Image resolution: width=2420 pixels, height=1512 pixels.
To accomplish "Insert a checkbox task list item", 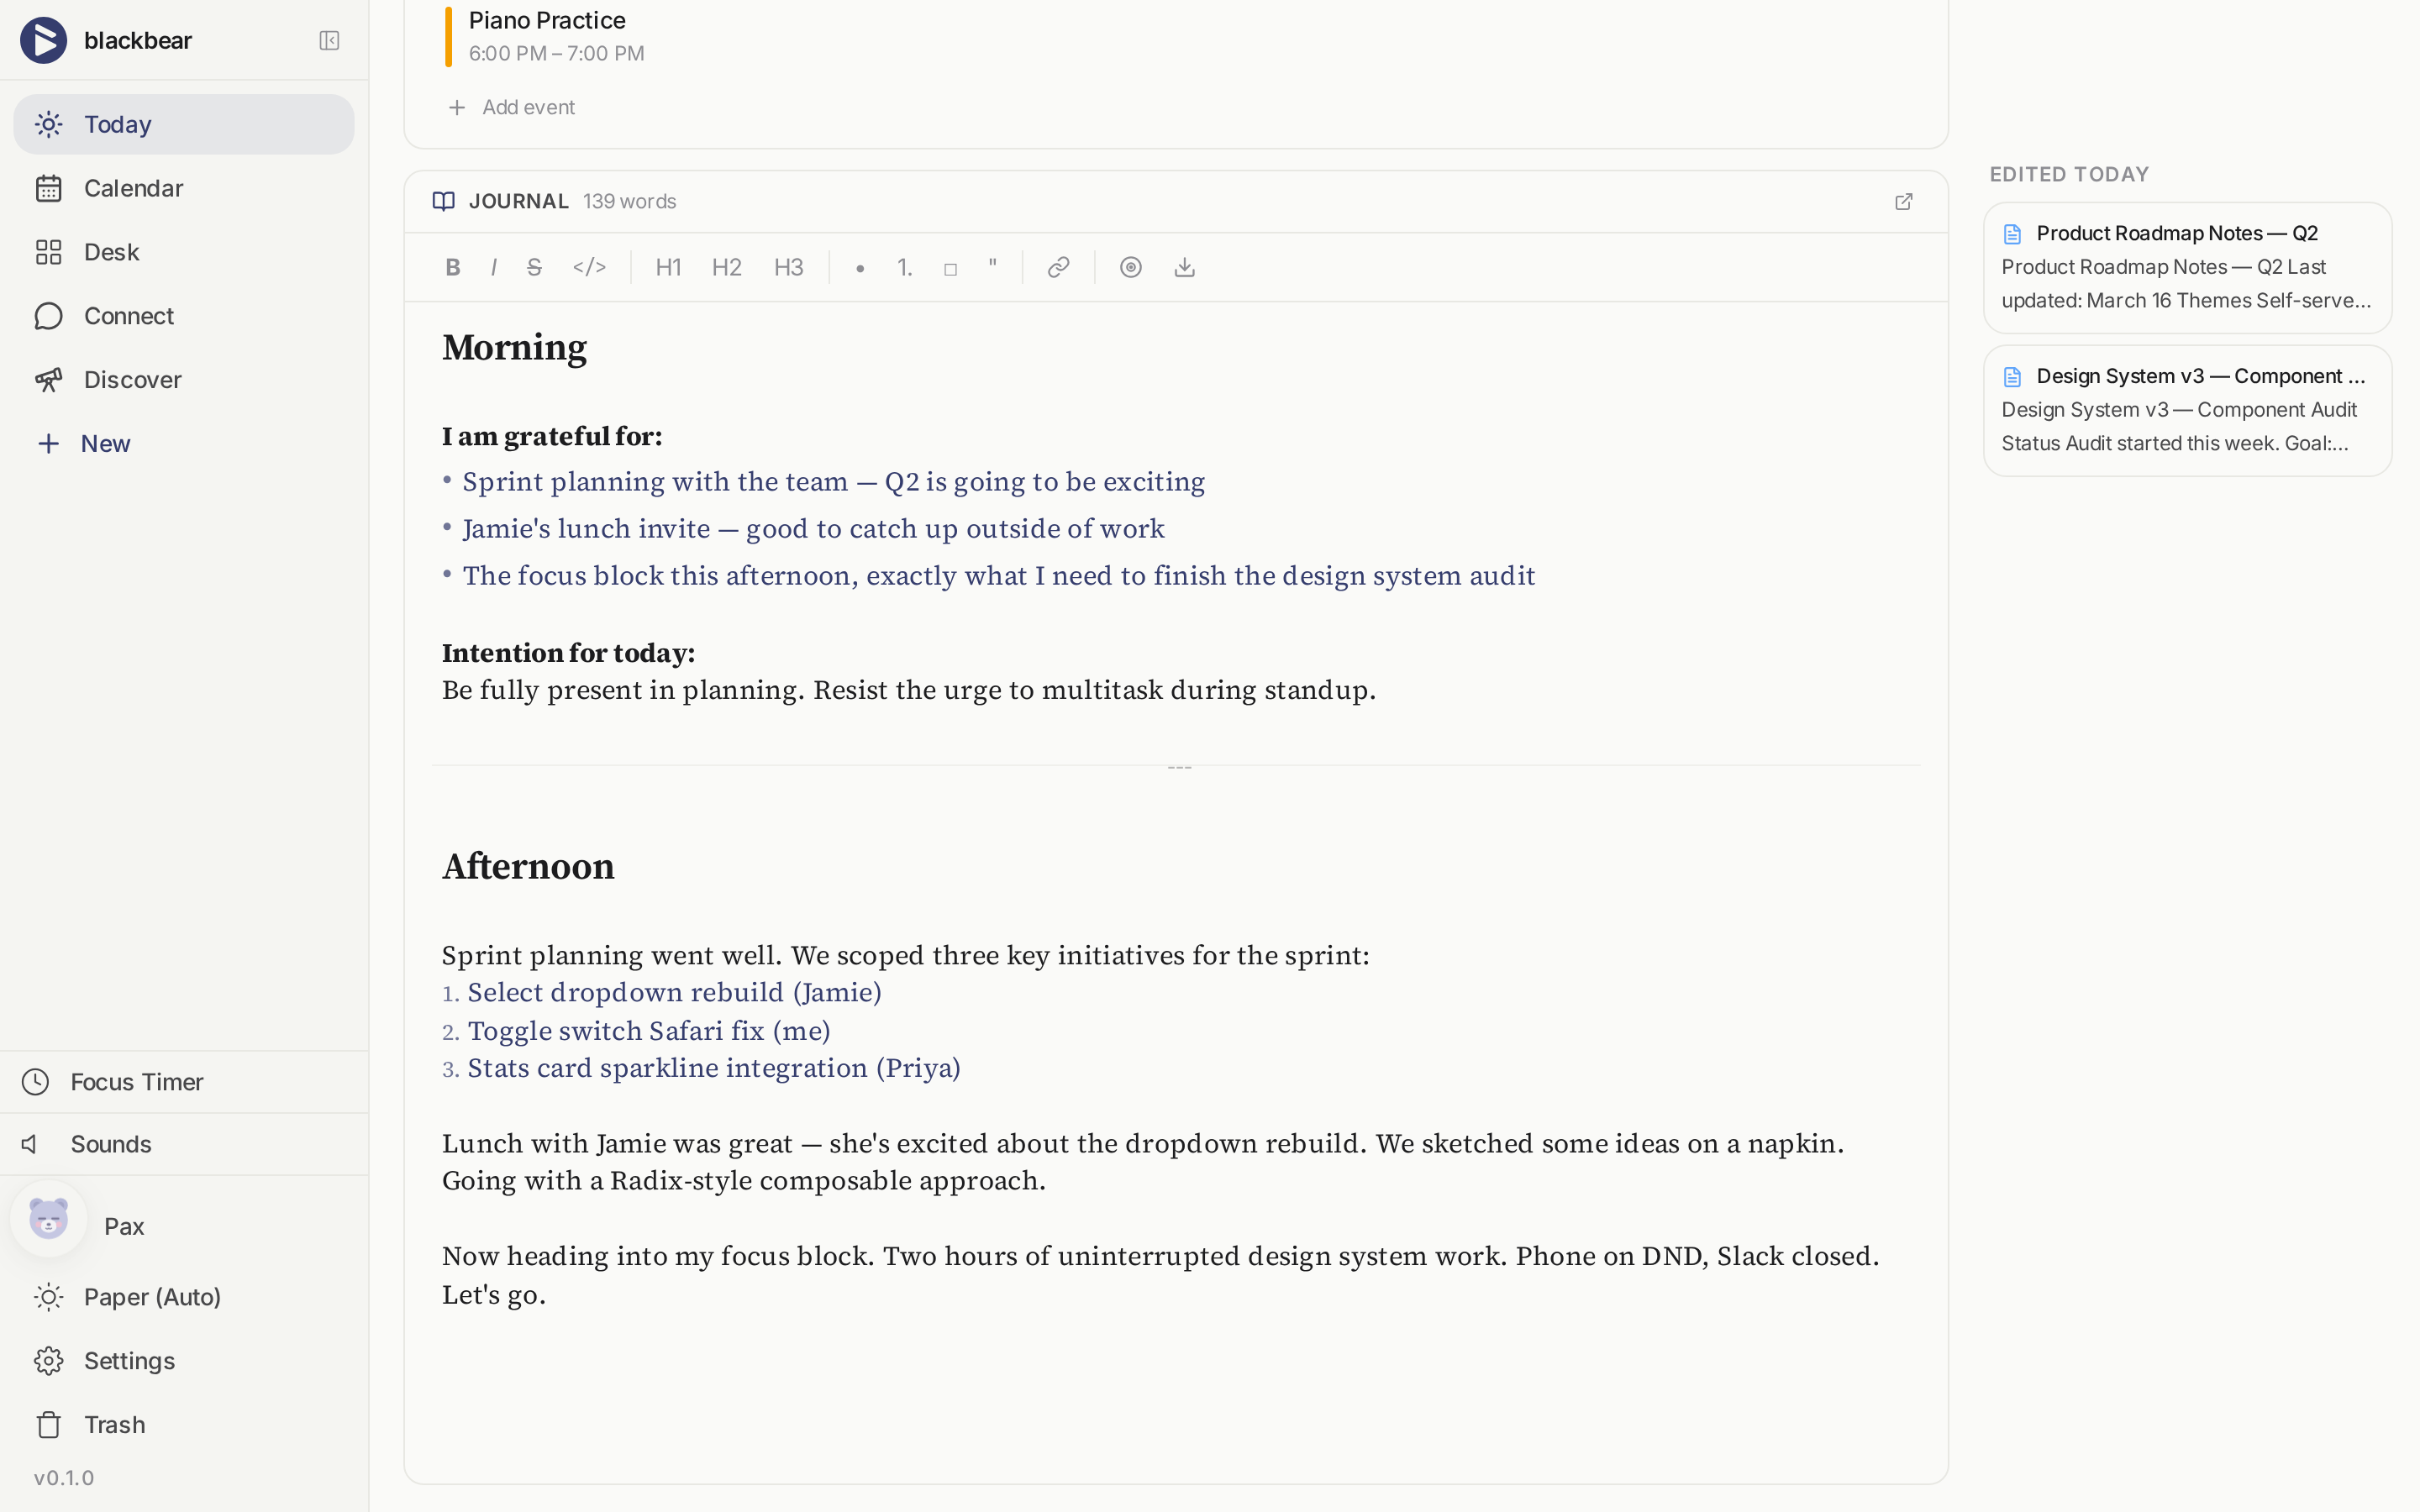I will point(950,268).
